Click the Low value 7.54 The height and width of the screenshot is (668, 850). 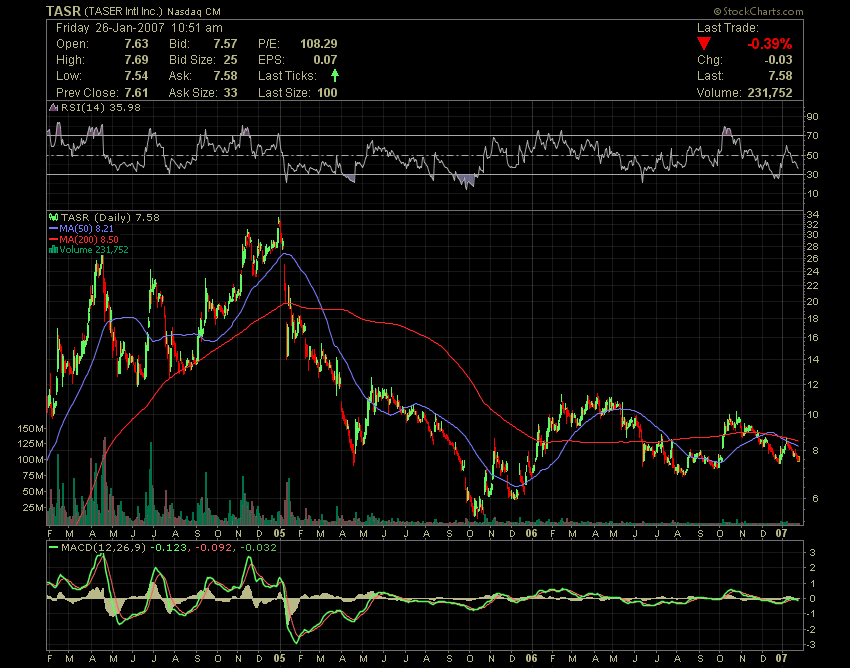(x=136, y=76)
